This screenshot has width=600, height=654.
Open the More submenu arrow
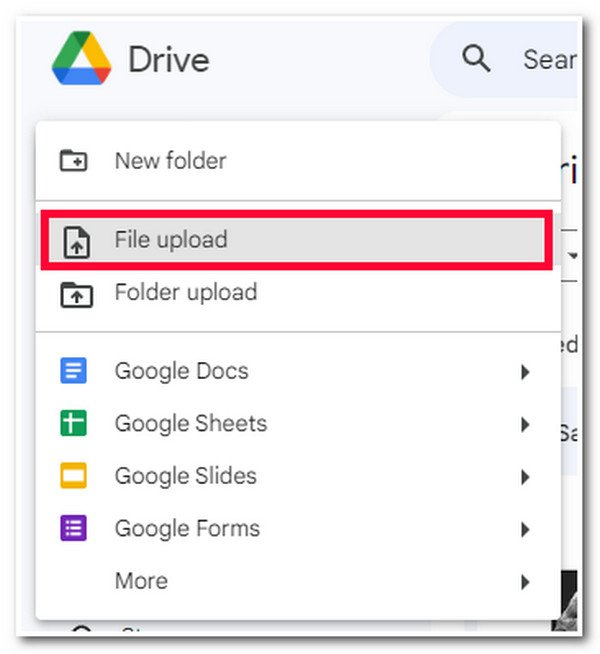tap(525, 582)
